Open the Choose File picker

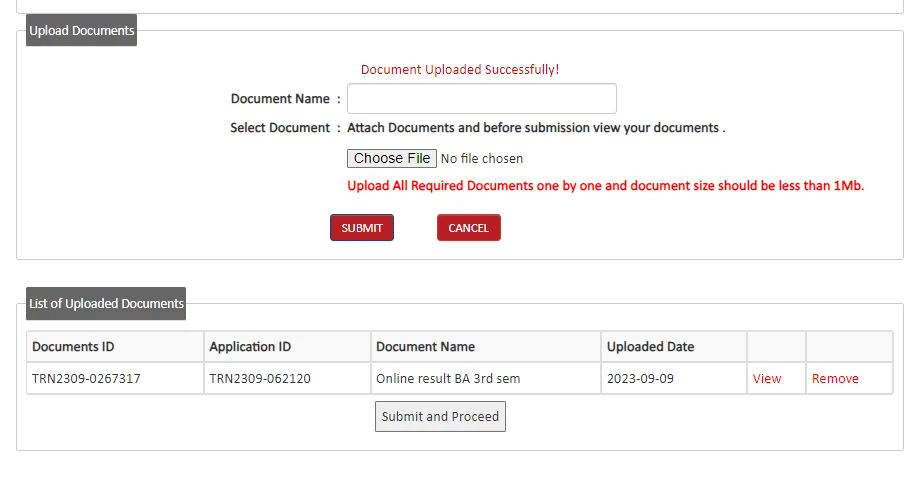point(392,158)
